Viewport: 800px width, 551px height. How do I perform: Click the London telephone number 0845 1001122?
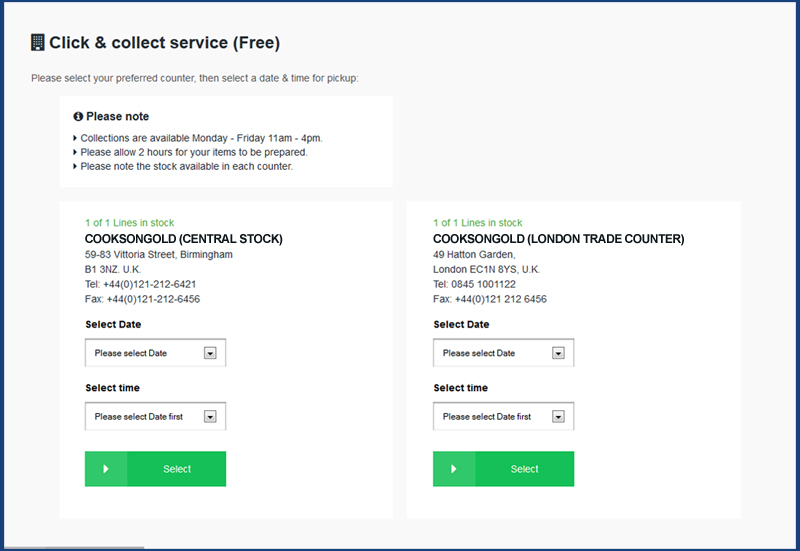tap(483, 284)
